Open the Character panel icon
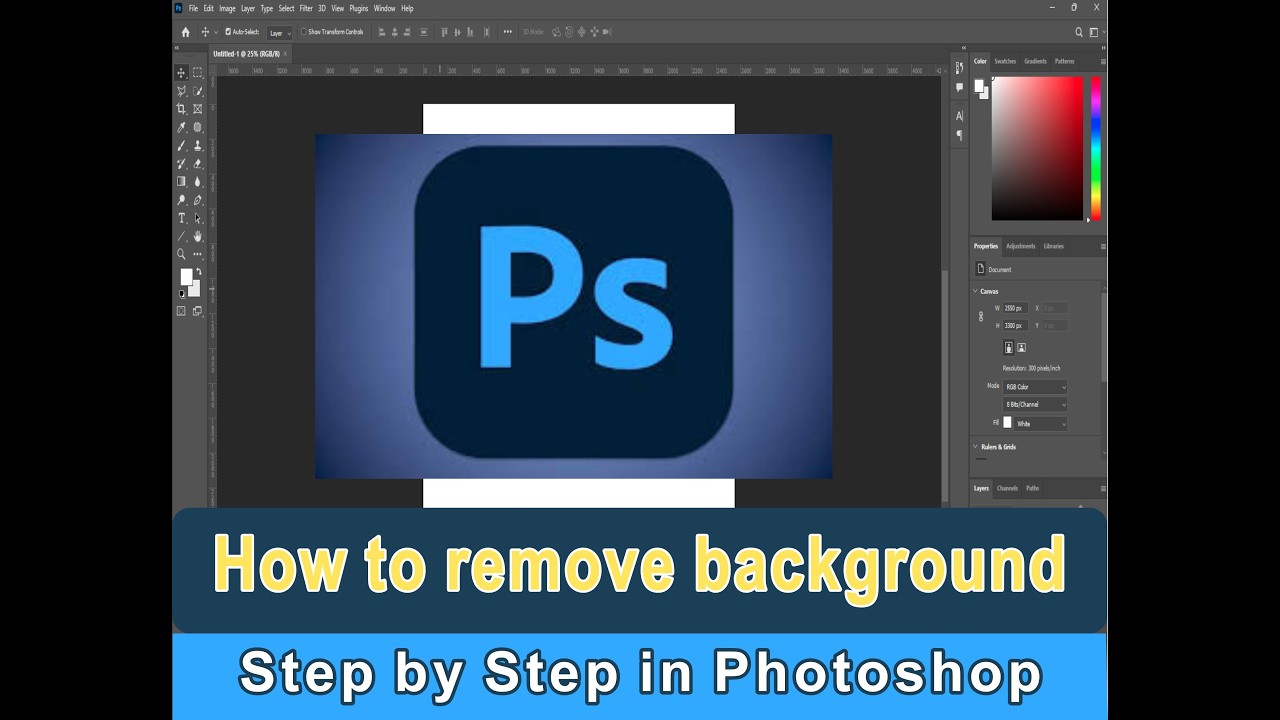Viewport: 1280px width, 720px height. tap(959, 116)
